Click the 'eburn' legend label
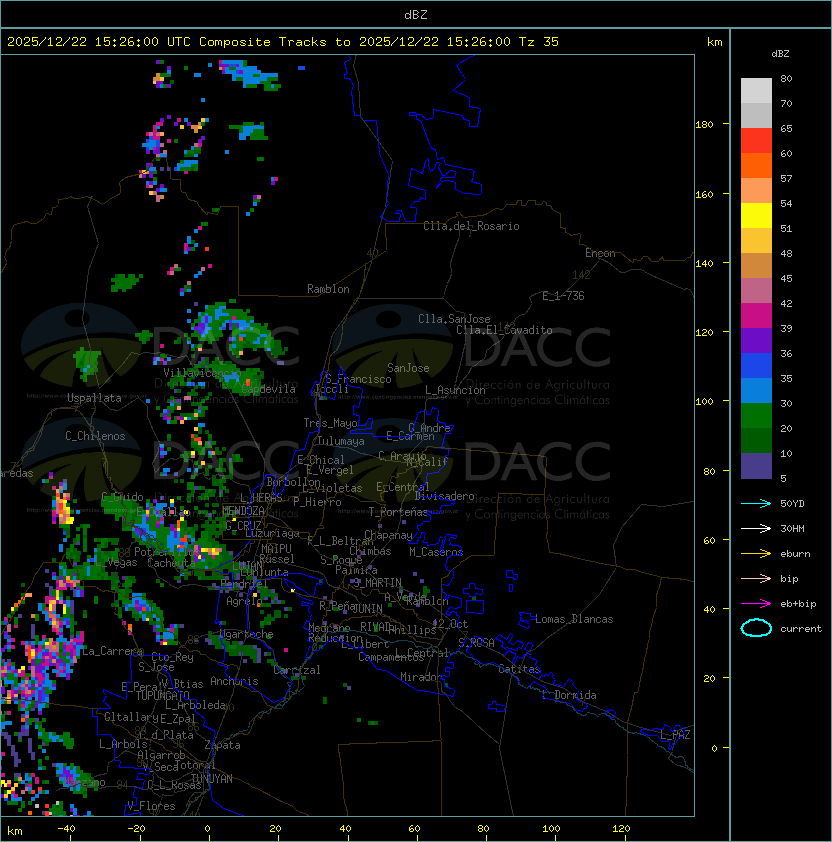 pos(795,554)
